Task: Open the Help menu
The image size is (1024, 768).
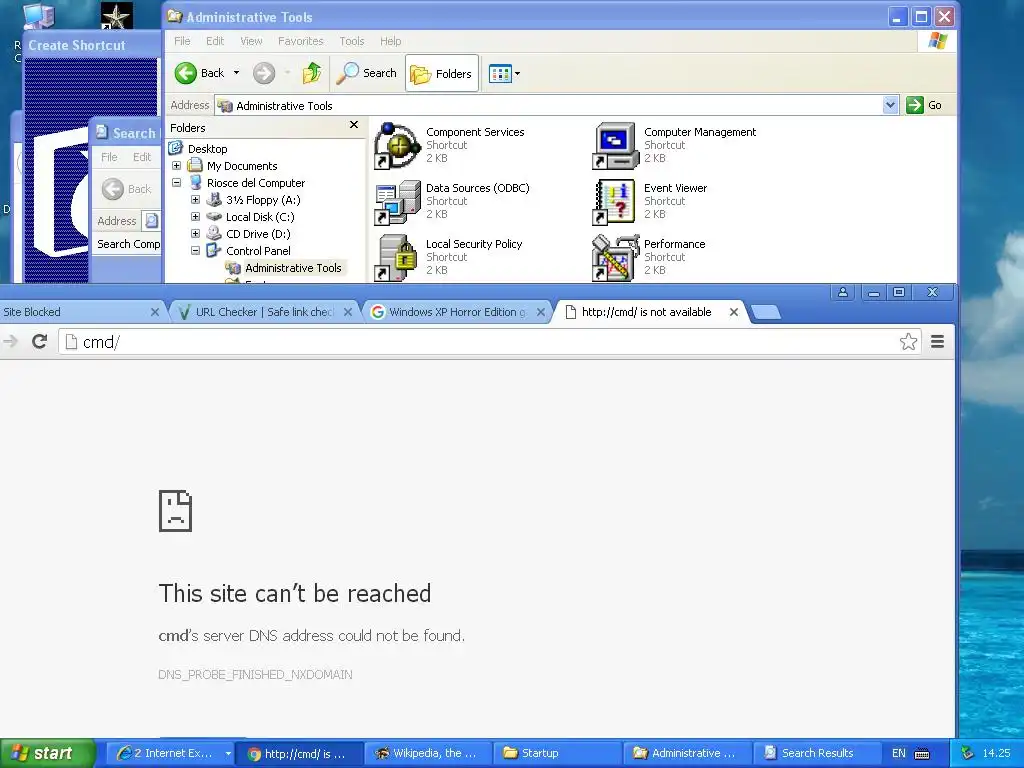Action: click(x=391, y=41)
